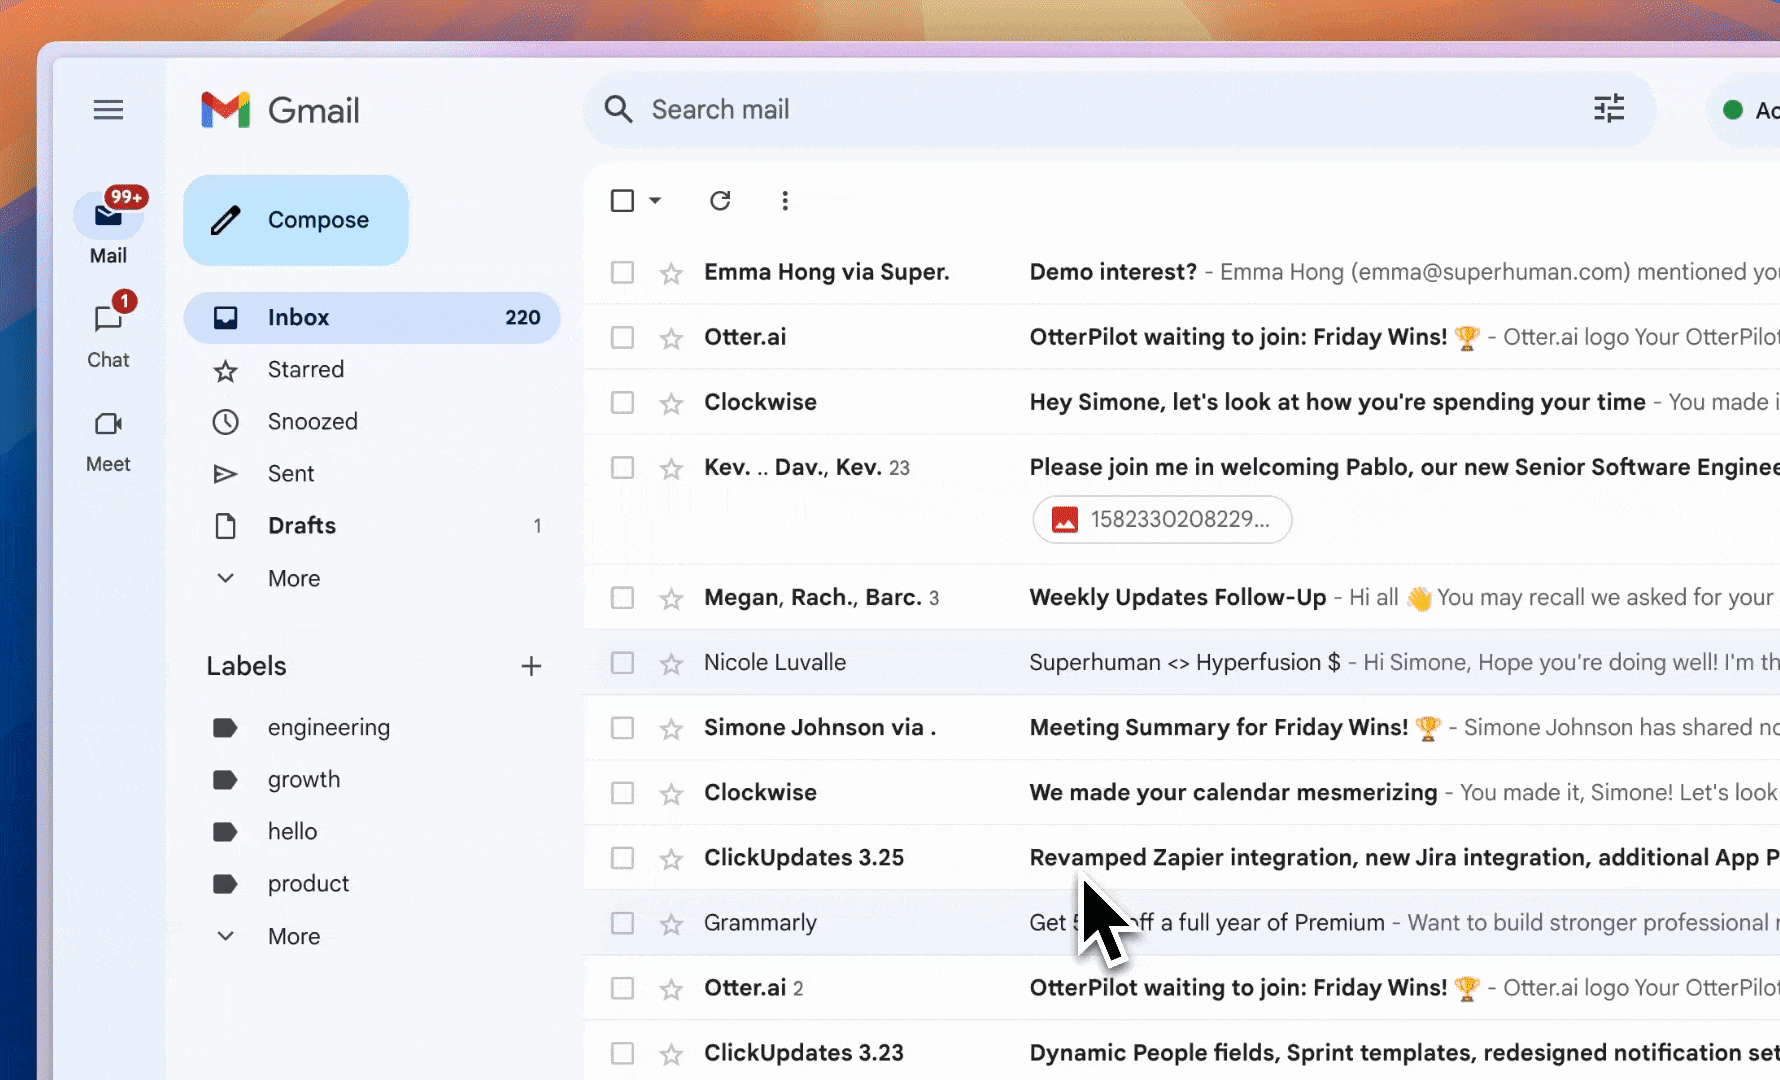Open the three-dot more actions menu
Image resolution: width=1780 pixels, height=1080 pixels.
(x=785, y=201)
